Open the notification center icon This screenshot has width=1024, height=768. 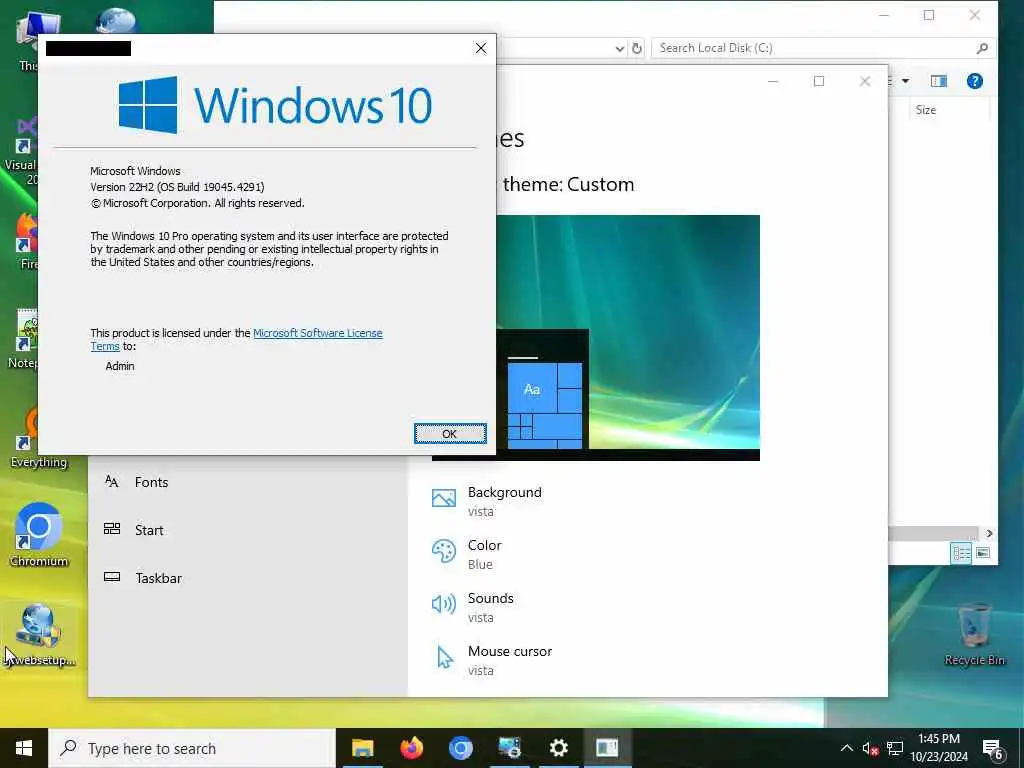coord(993,750)
